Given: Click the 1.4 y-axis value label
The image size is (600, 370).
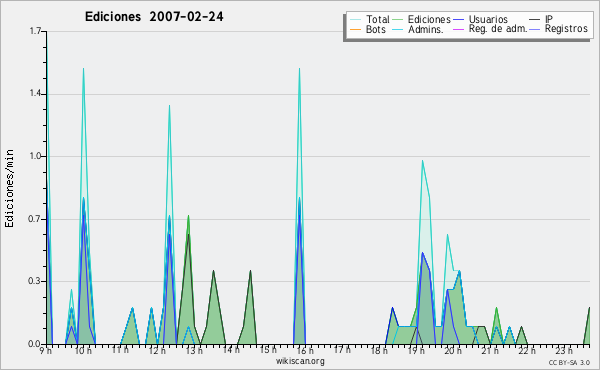Looking at the screenshot, I should [36, 93].
